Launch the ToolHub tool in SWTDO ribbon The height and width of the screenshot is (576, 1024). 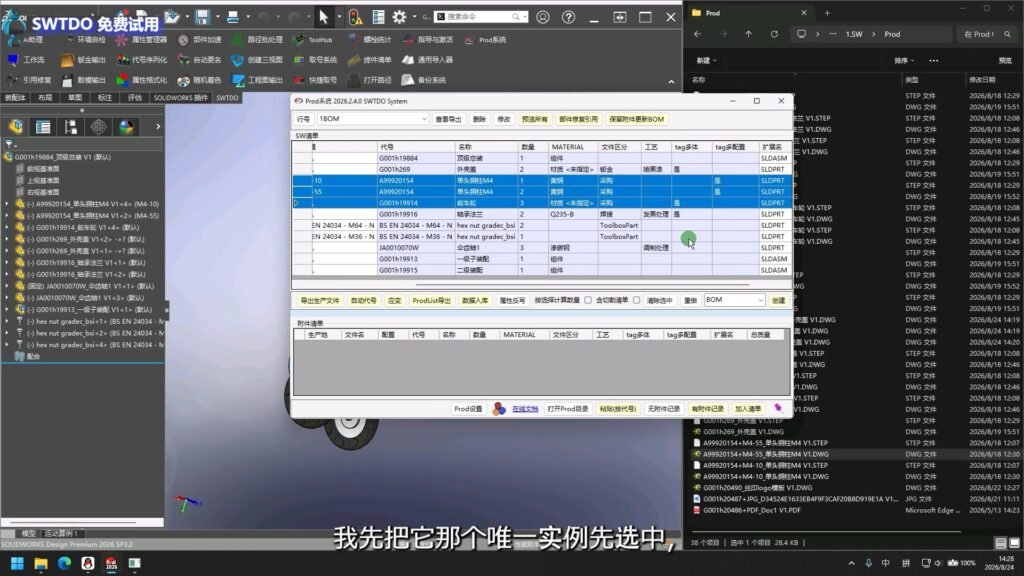click(x=313, y=40)
